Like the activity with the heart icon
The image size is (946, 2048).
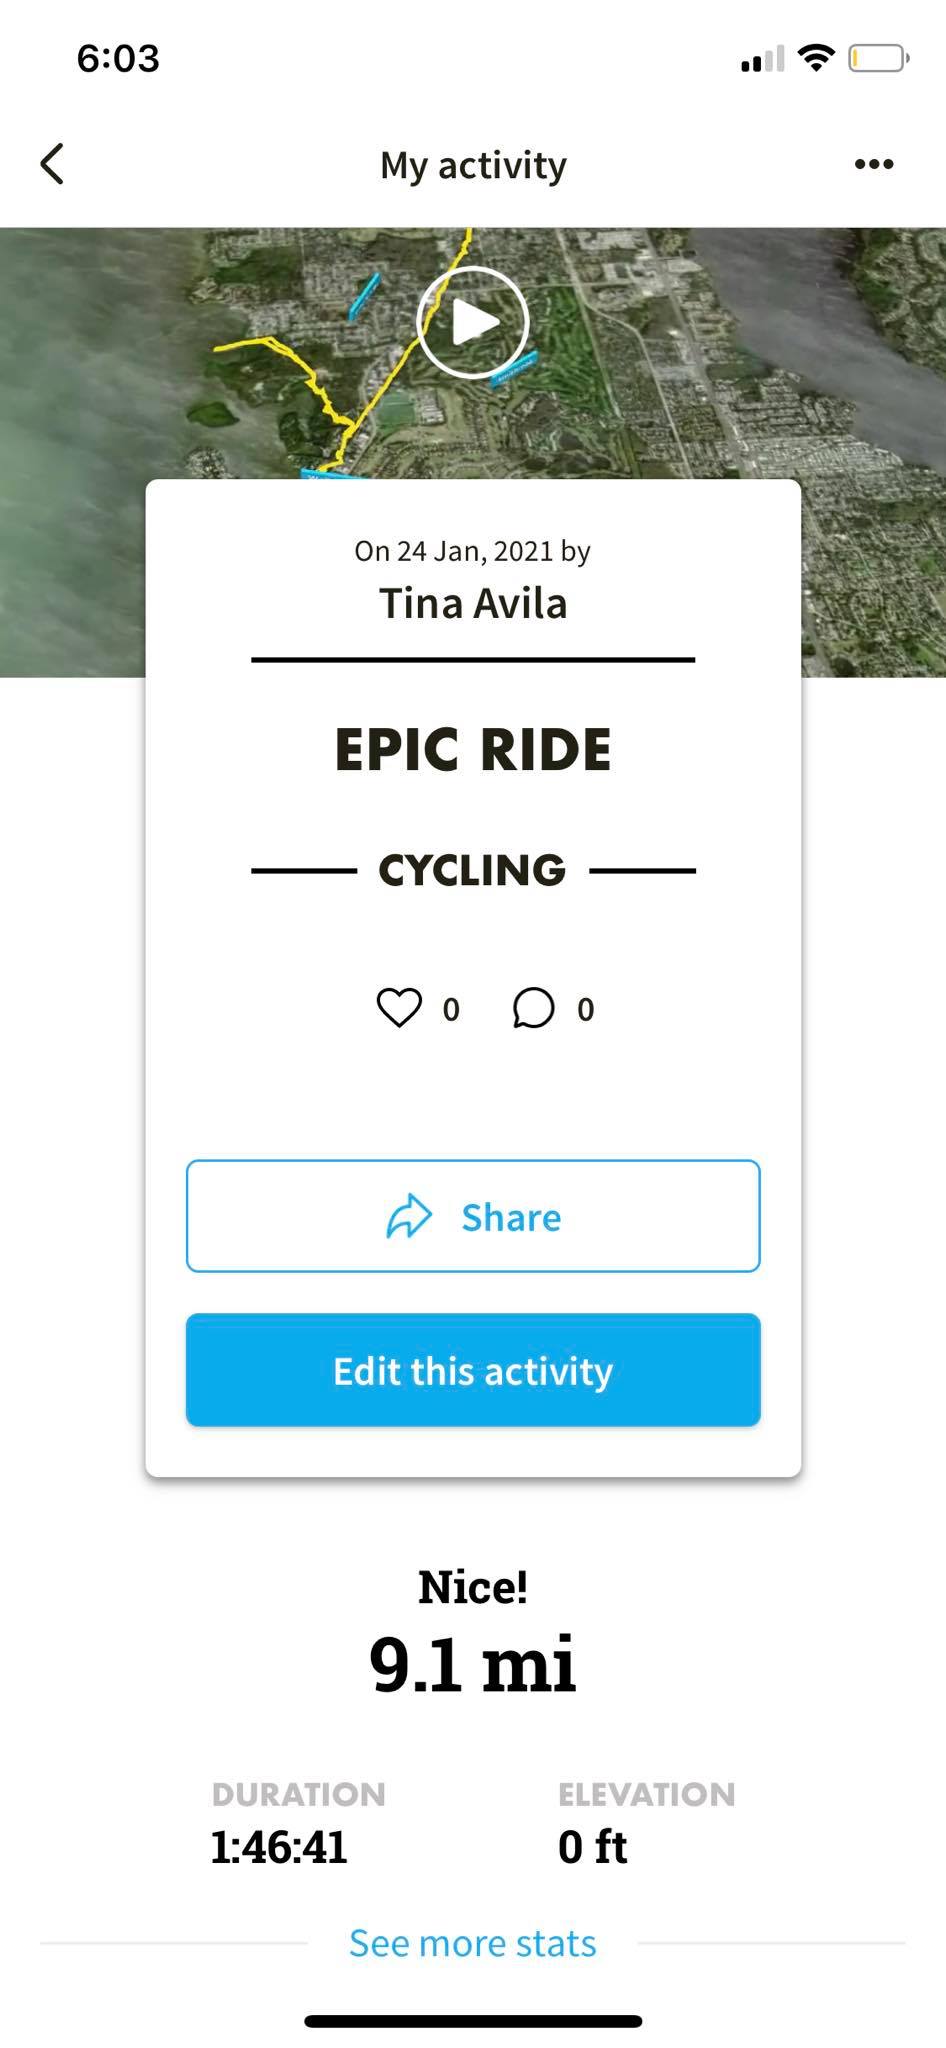pyautogui.click(x=399, y=1008)
